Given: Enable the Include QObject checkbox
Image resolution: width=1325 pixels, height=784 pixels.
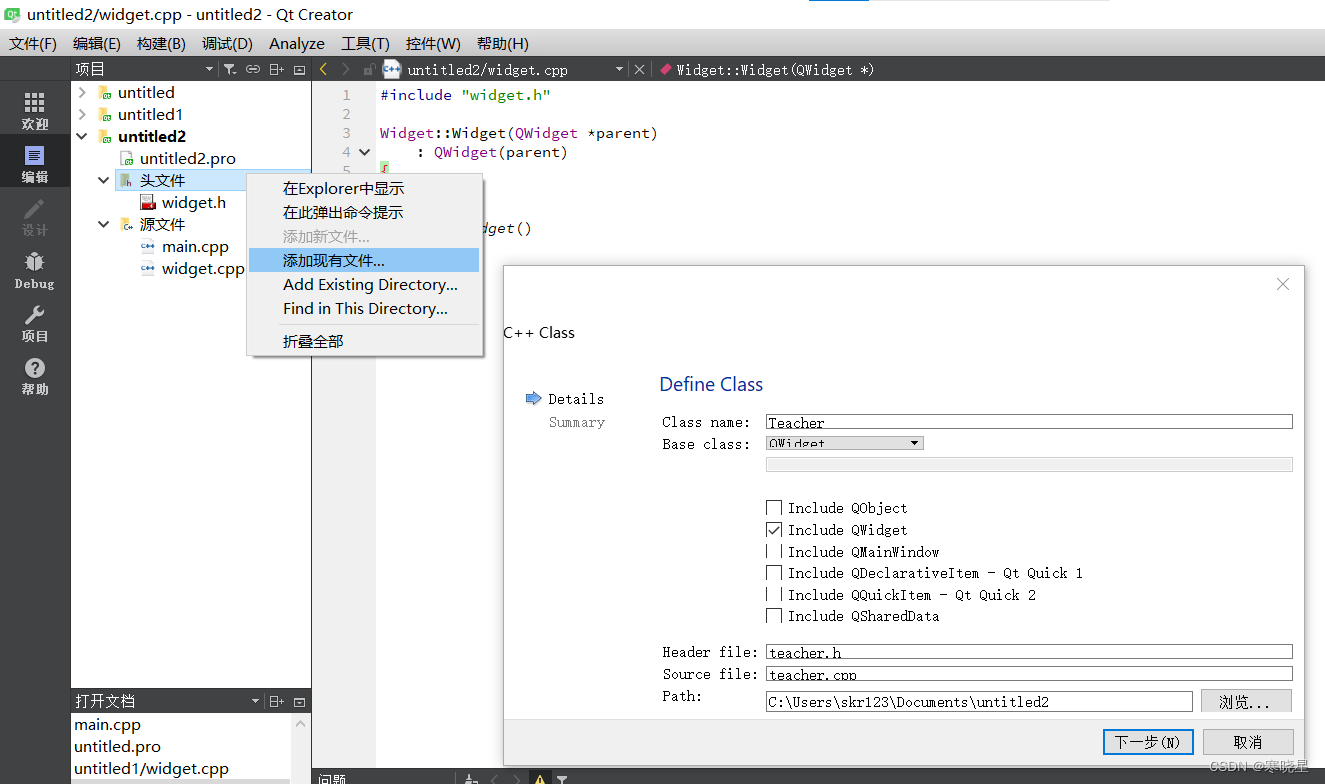Looking at the screenshot, I should 774,508.
